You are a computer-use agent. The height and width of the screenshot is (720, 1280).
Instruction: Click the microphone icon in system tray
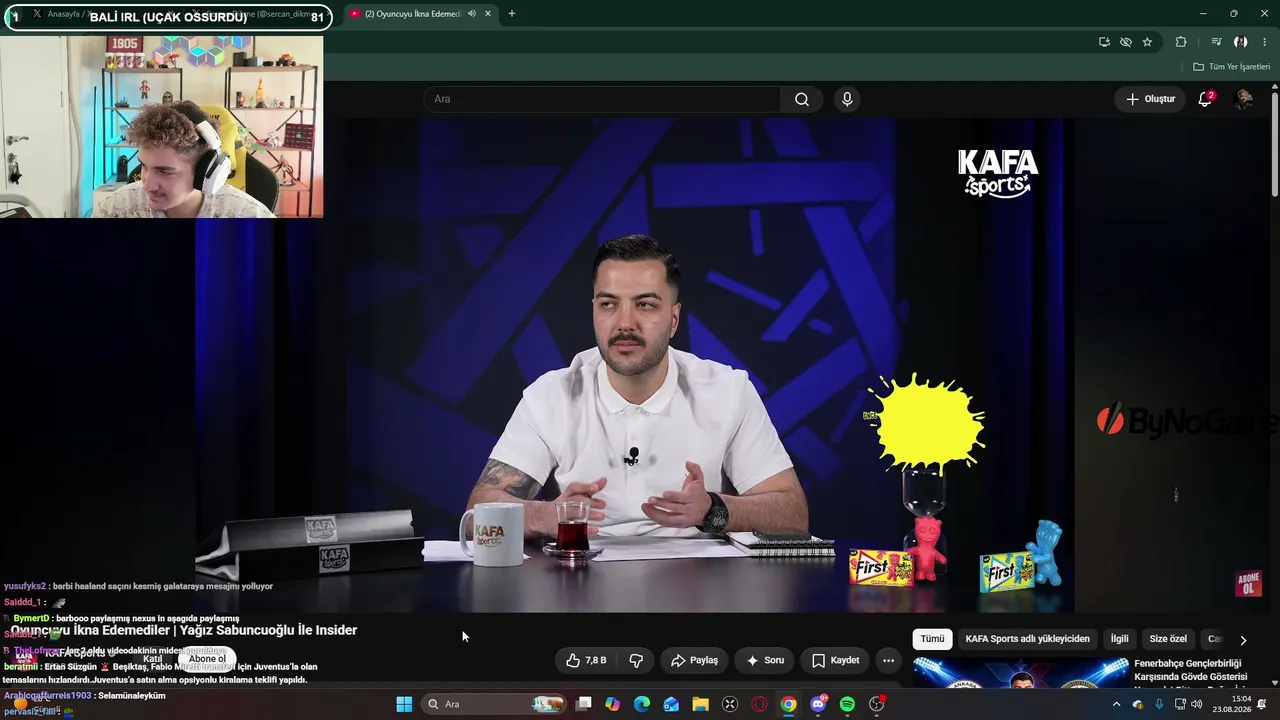tap(1159, 704)
